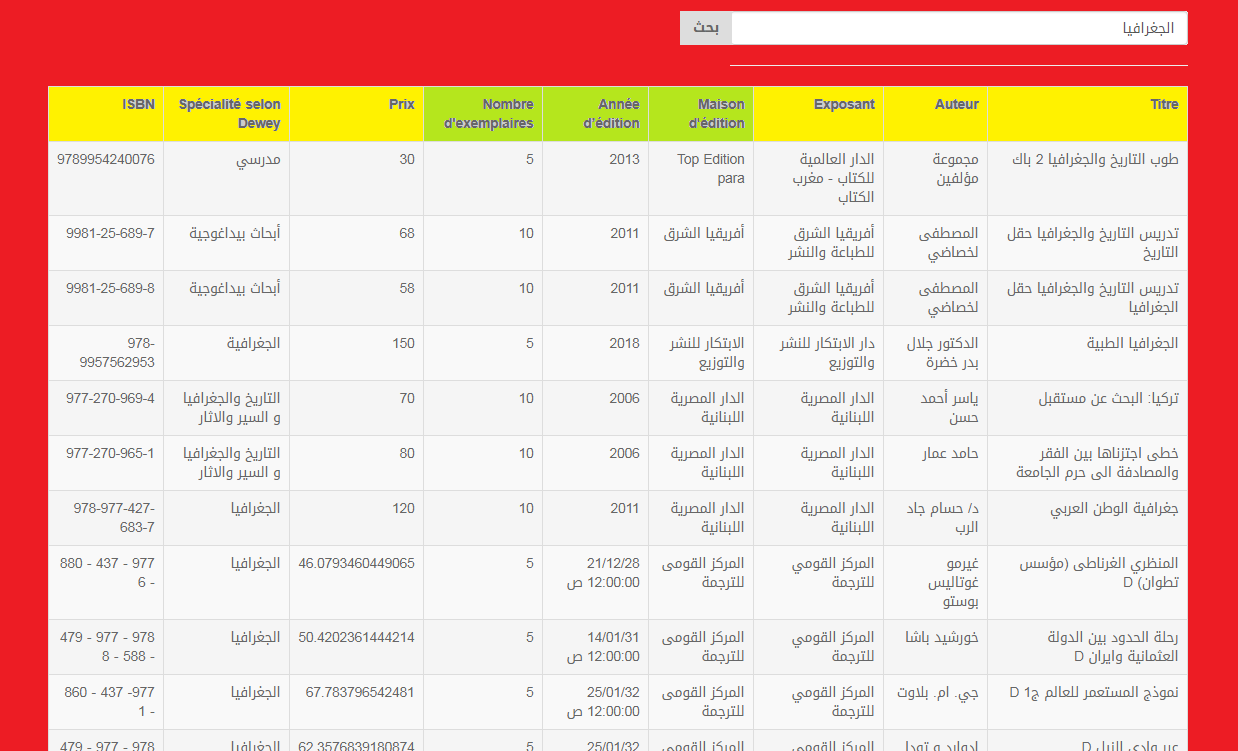Focus the search field containing الجغرافيا

(959, 28)
